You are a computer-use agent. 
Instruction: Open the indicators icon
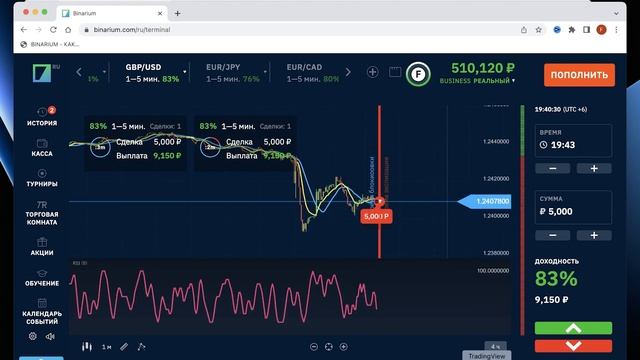[x=141, y=347]
